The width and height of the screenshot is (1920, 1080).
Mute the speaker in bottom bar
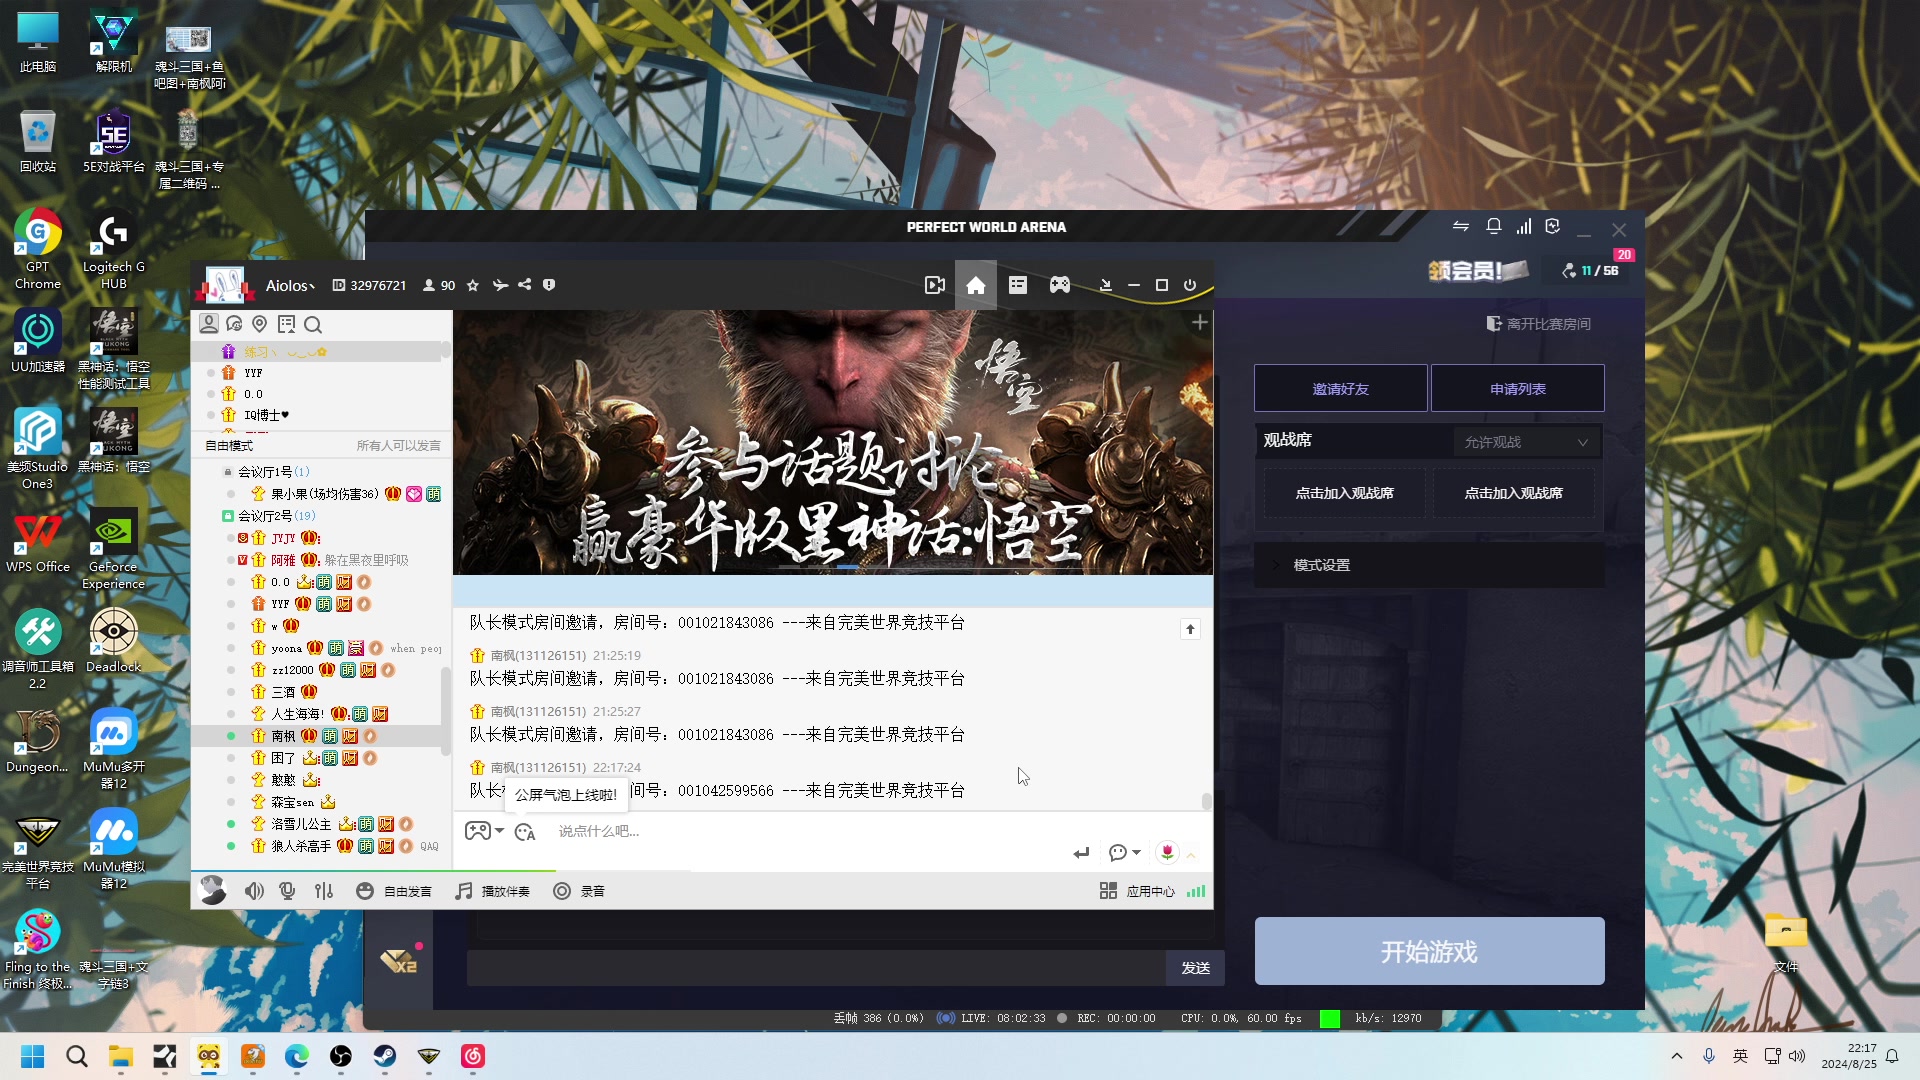coord(254,891)
